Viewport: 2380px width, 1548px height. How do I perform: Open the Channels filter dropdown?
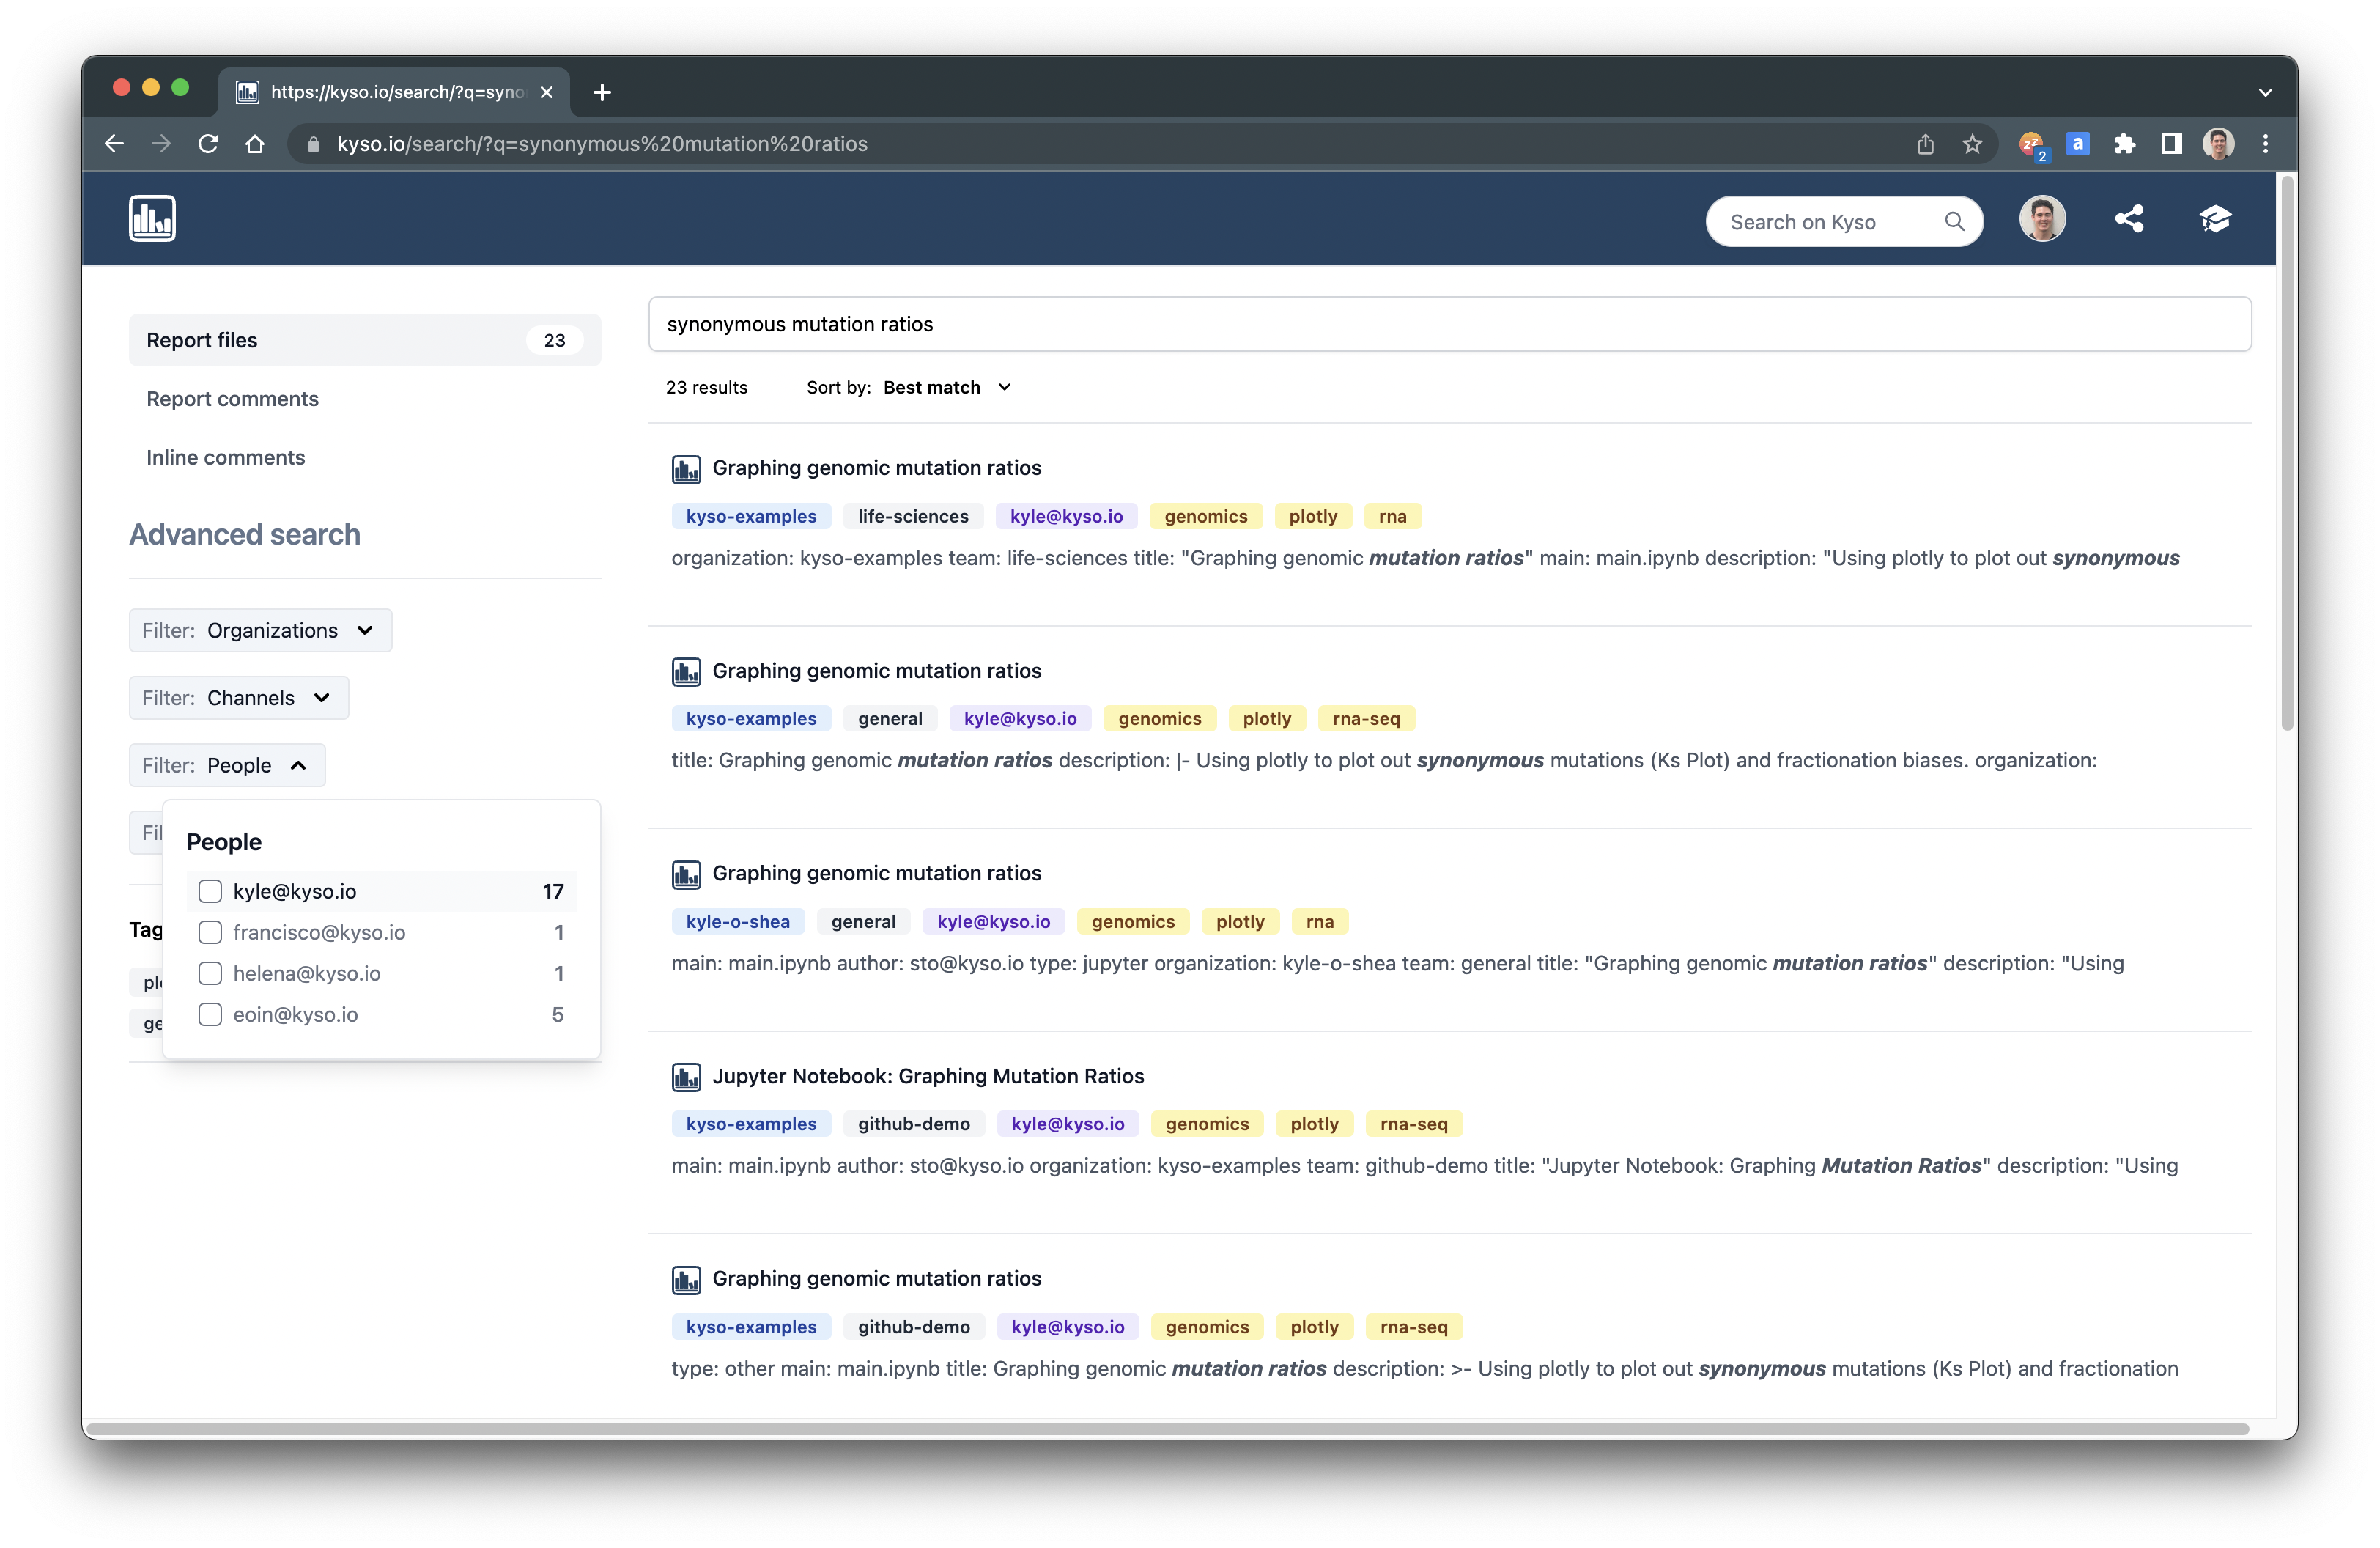[238, 698]
